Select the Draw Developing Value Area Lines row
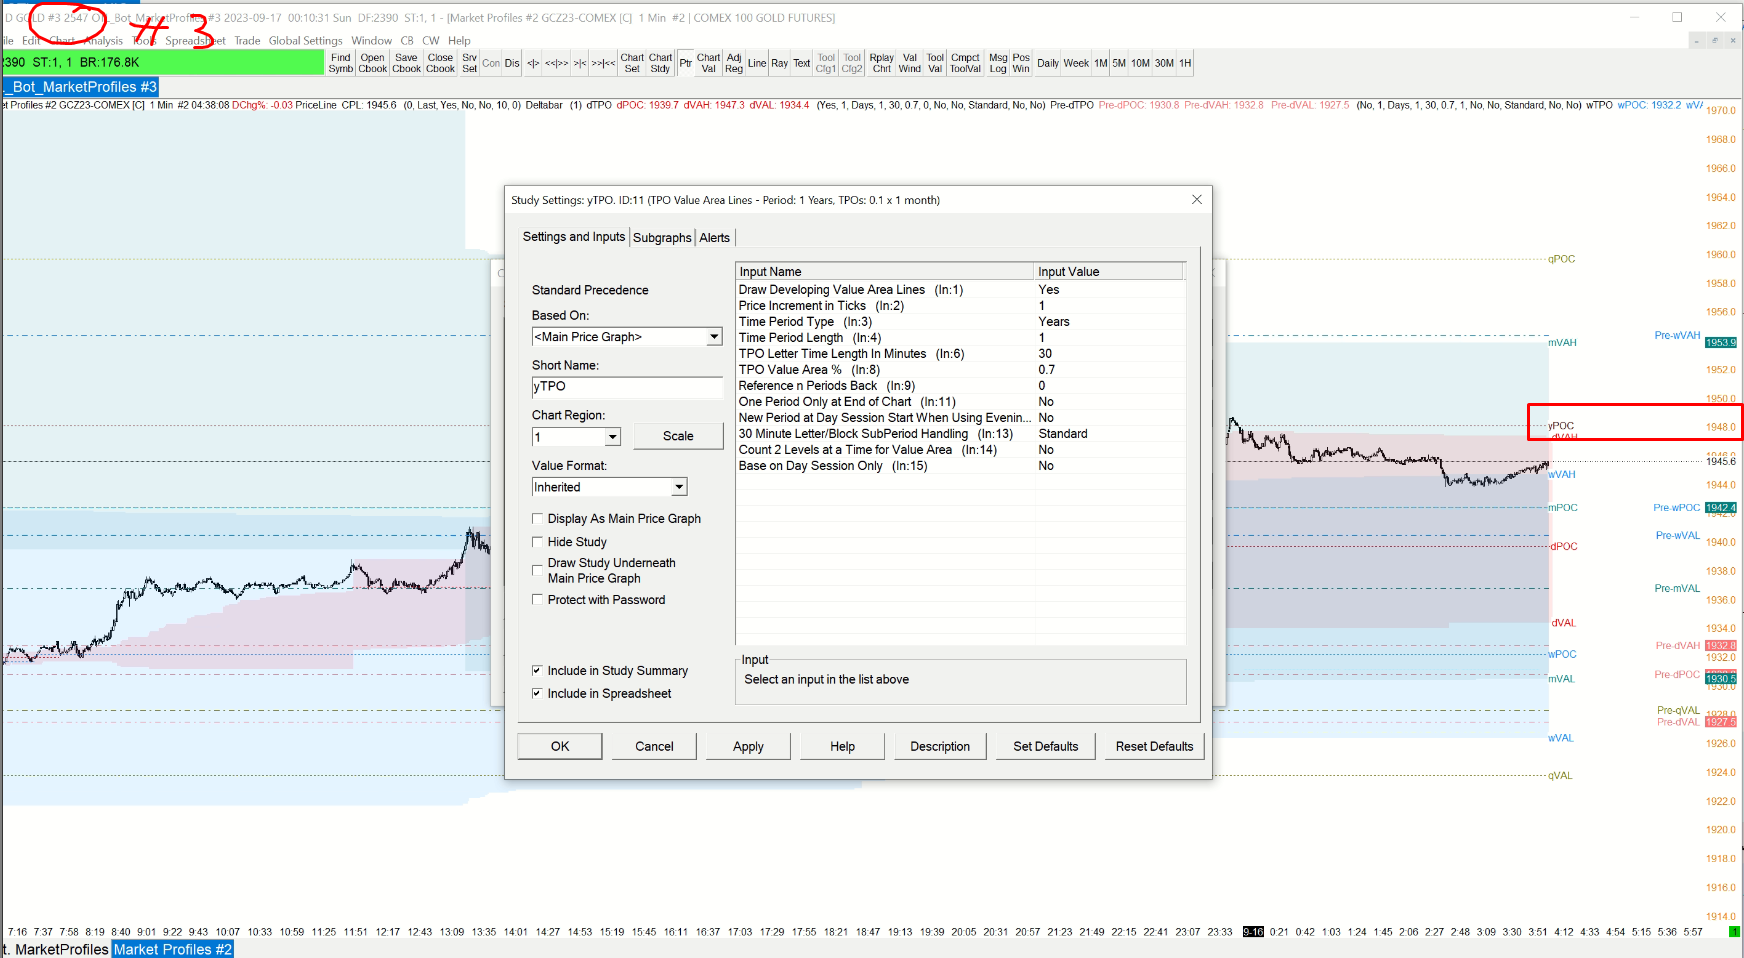The image size is (1744, 958). (x=960, y=290)
